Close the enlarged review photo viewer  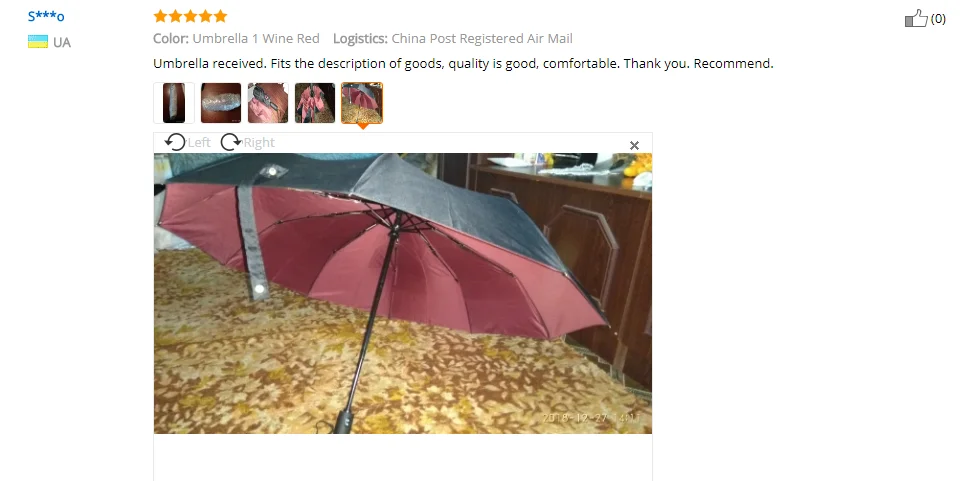pos(634,145)
